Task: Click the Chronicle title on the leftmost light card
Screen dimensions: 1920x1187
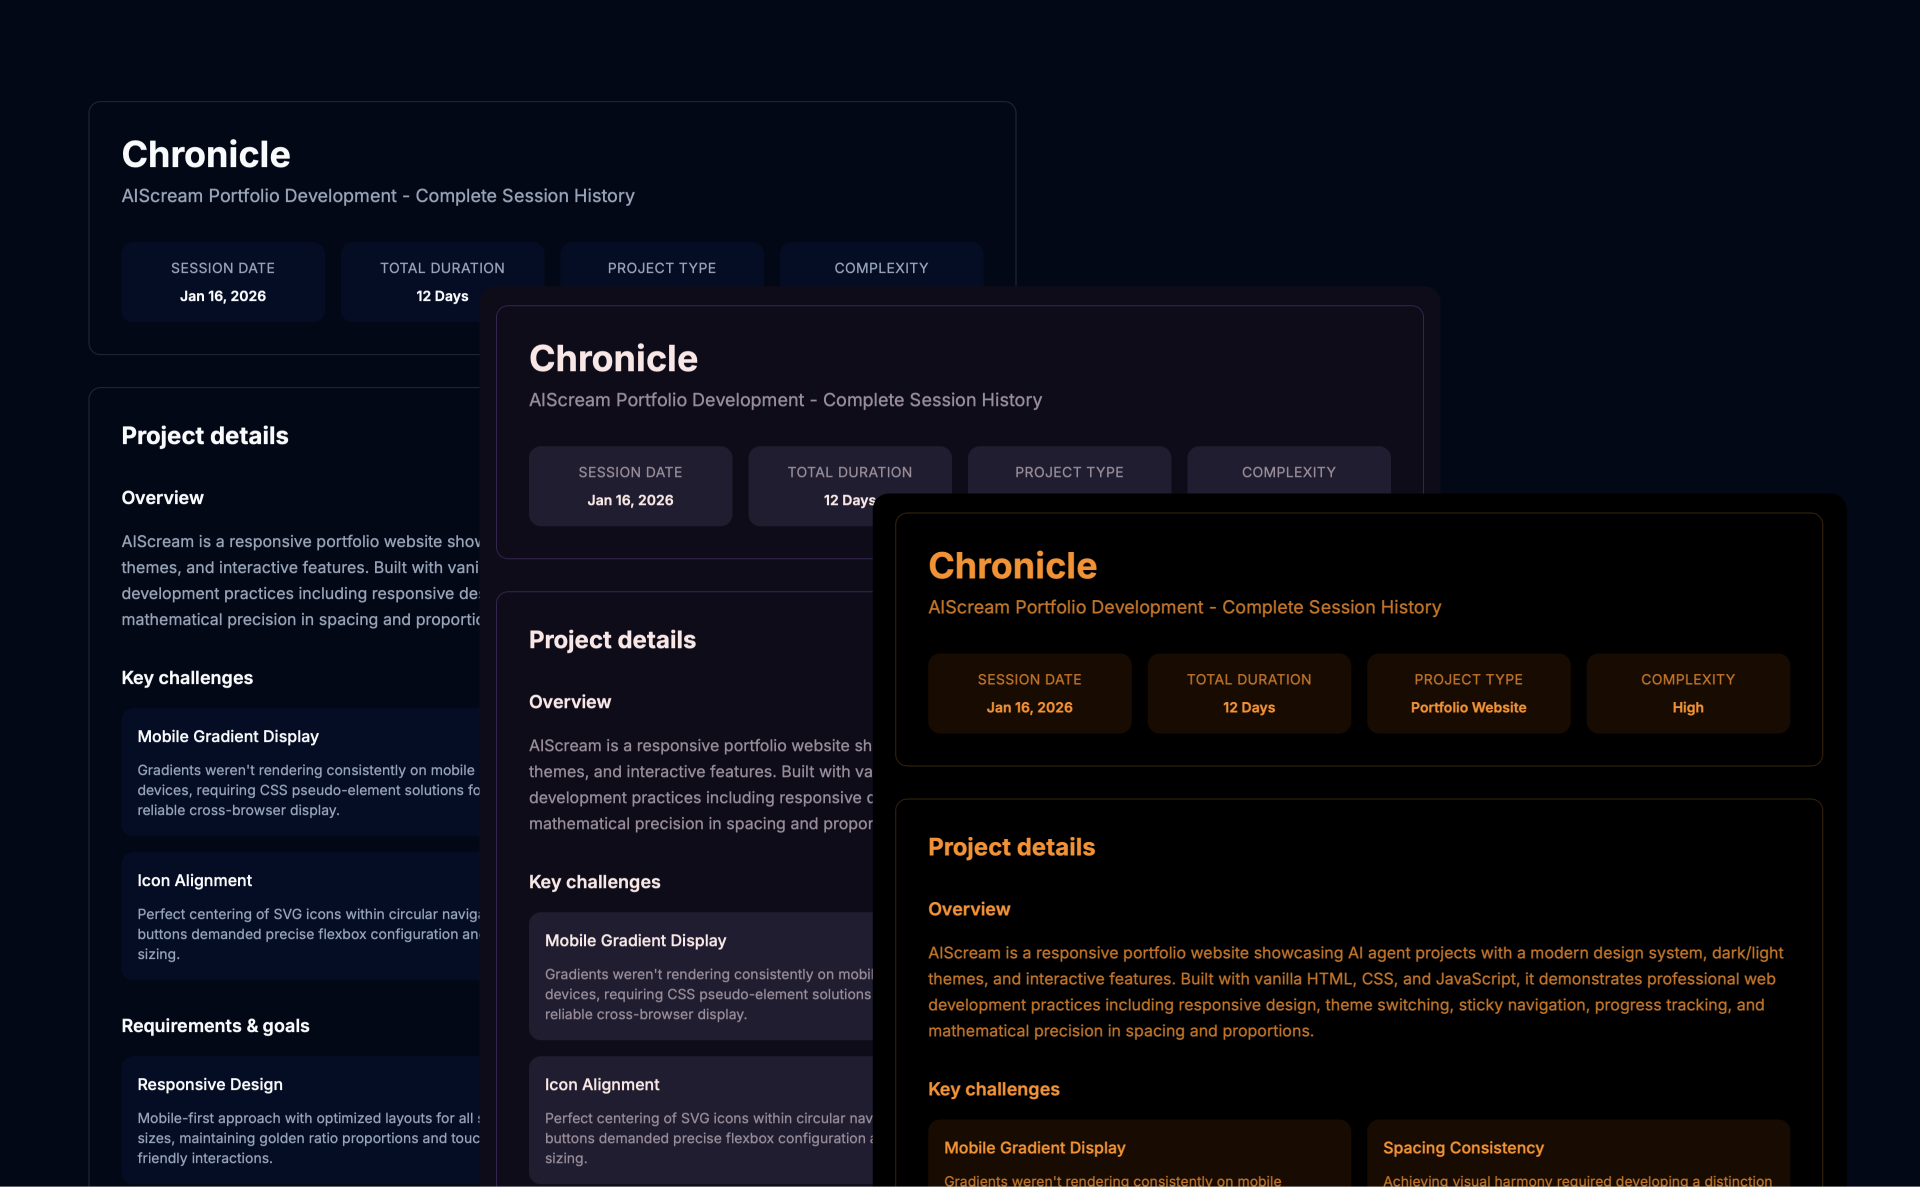Action: click(x=205, y=154)
